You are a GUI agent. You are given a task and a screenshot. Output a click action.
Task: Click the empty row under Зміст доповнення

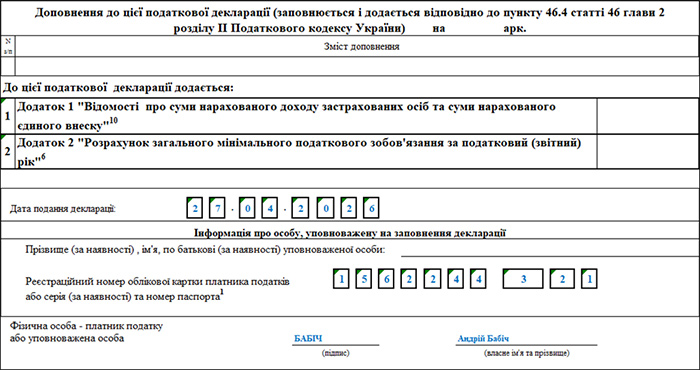tap(357, 66)
